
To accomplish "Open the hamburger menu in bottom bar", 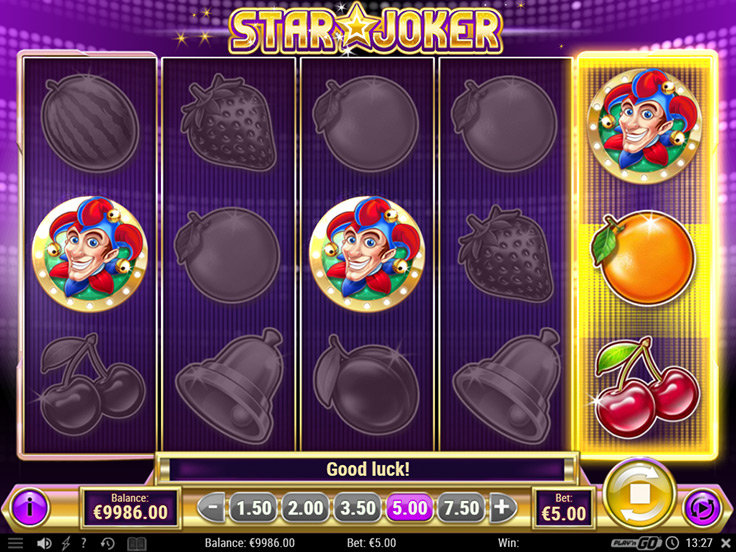I will click(15, 543).
